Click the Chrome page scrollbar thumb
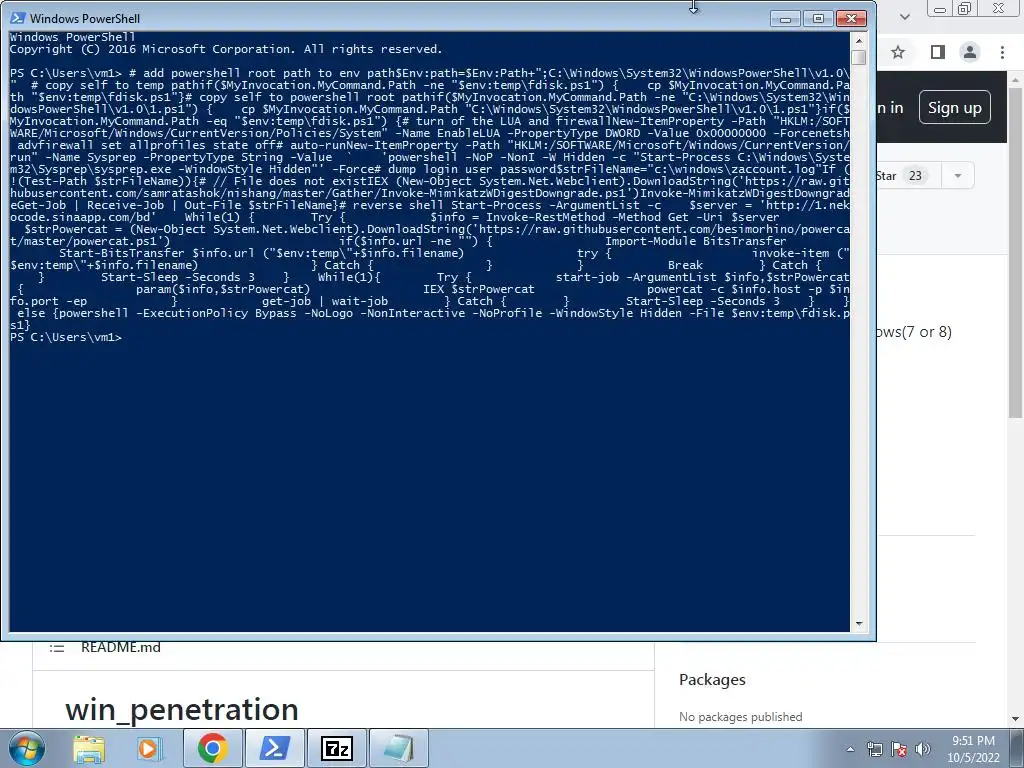 (1016, 251)
